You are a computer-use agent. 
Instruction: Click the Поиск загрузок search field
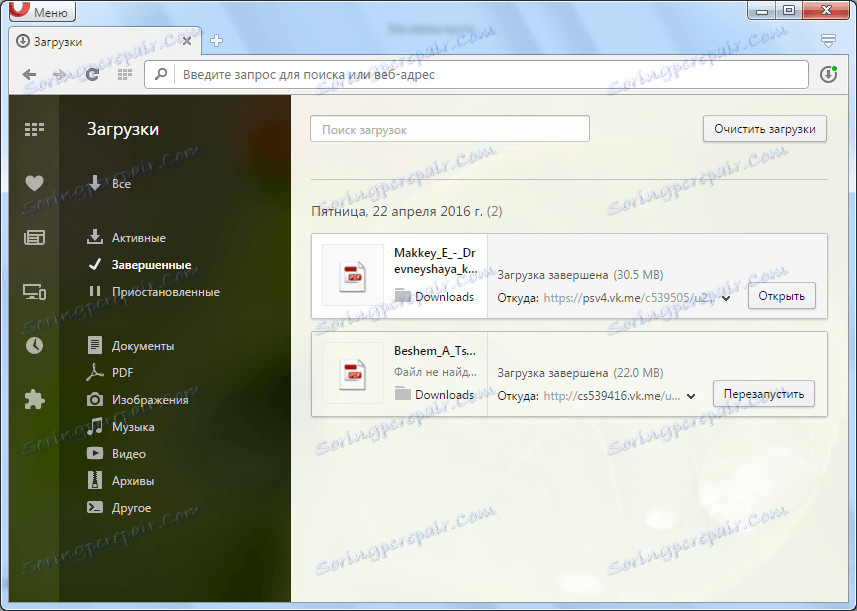coord(450,129)
